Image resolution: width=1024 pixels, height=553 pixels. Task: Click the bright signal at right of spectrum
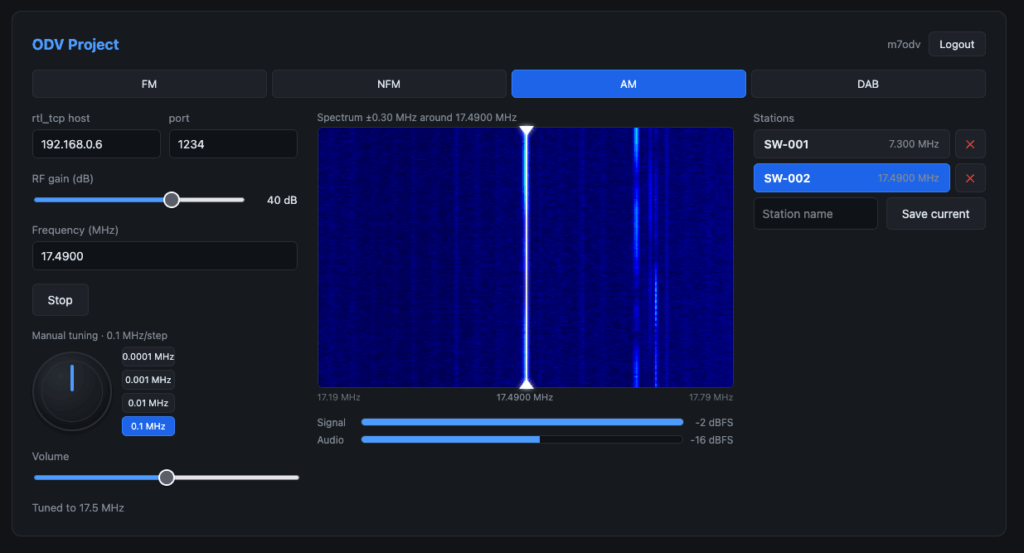pos(636,257)
